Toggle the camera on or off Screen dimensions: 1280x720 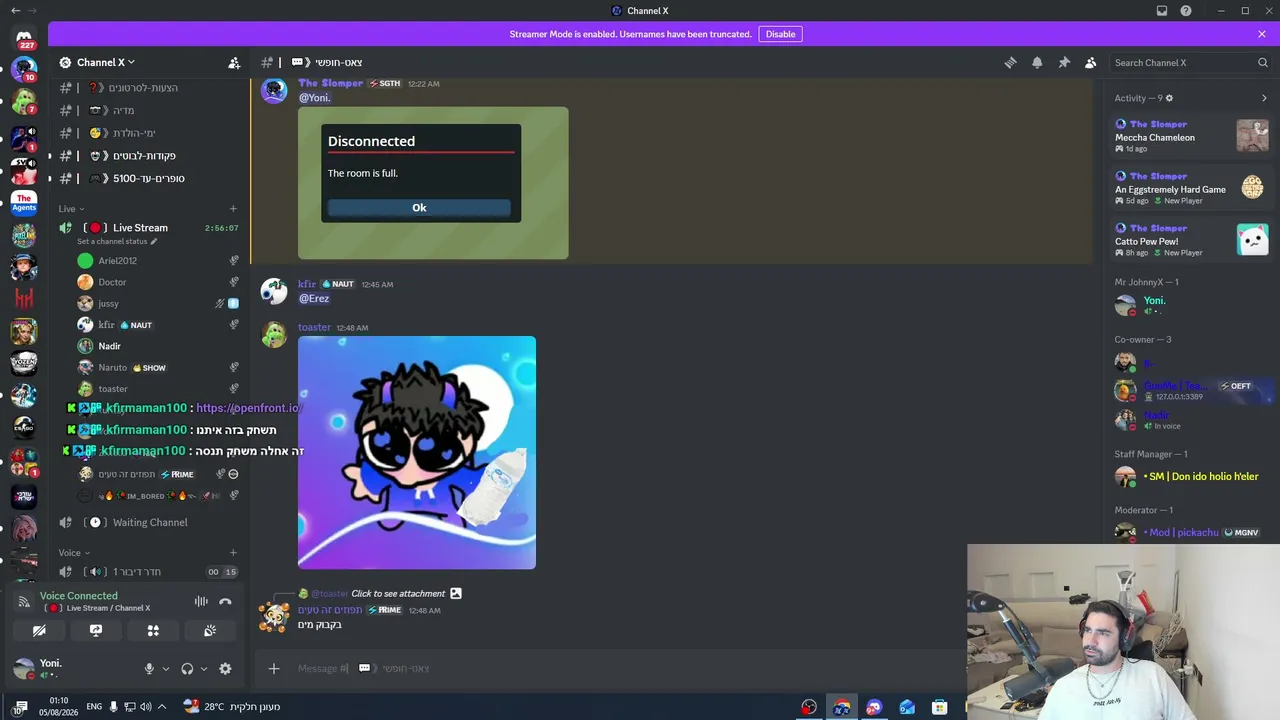39,630
